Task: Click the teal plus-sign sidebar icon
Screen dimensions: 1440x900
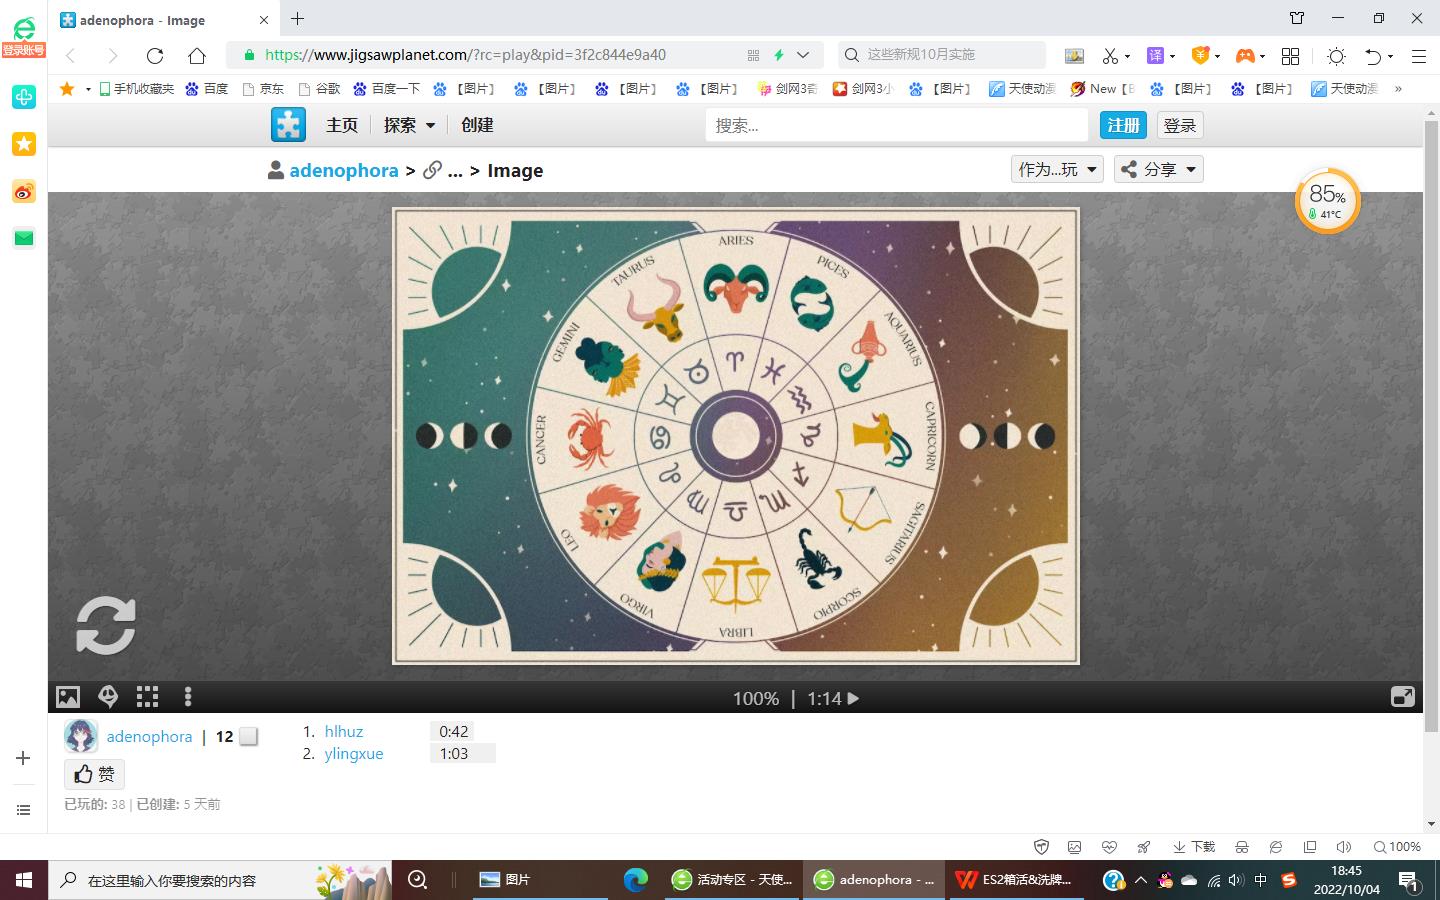Action: [x=24, y=97]
